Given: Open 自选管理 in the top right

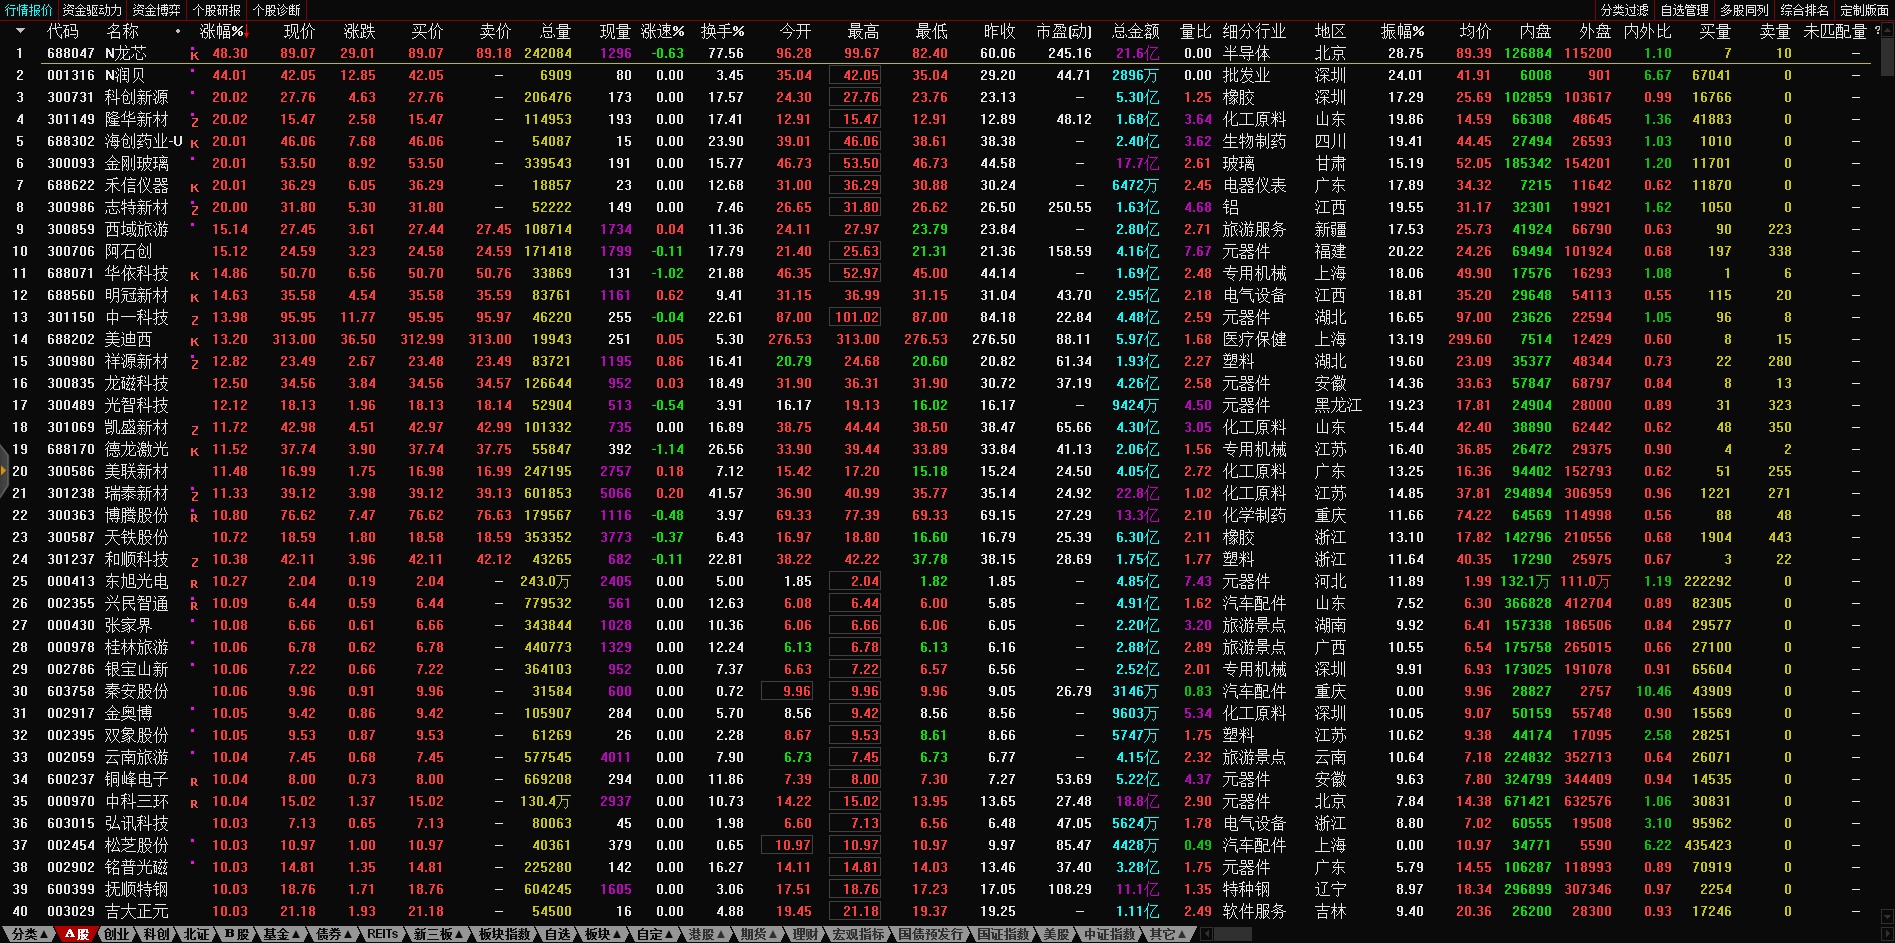Looking at the screenshot, I should pos(1684,10).
